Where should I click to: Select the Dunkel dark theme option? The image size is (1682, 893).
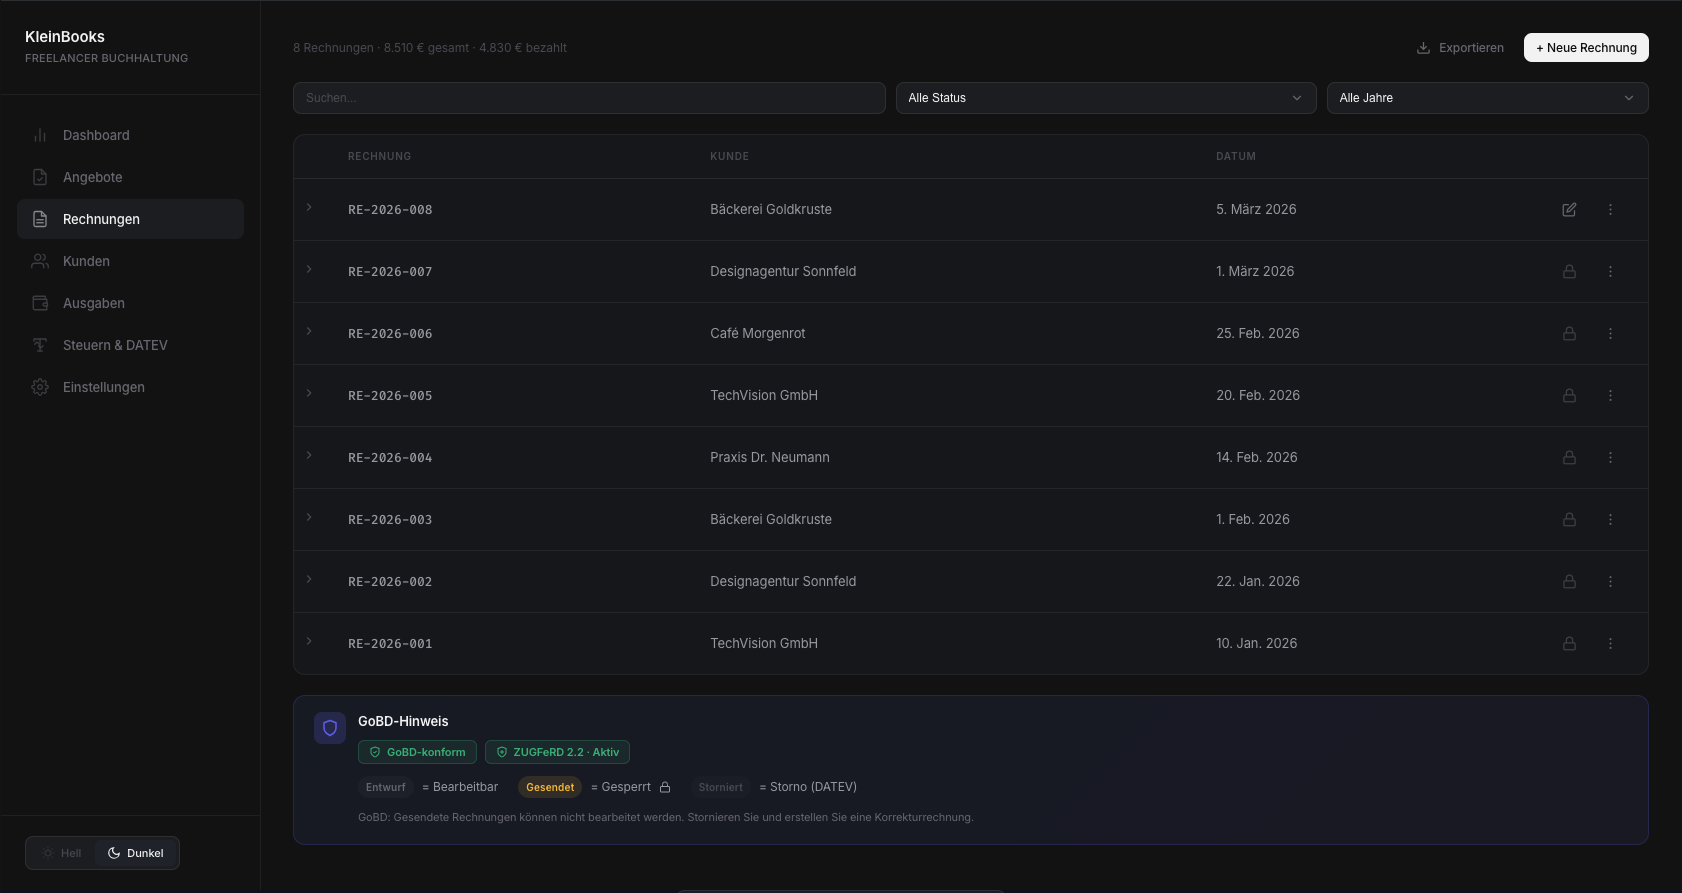pos(136,853)
